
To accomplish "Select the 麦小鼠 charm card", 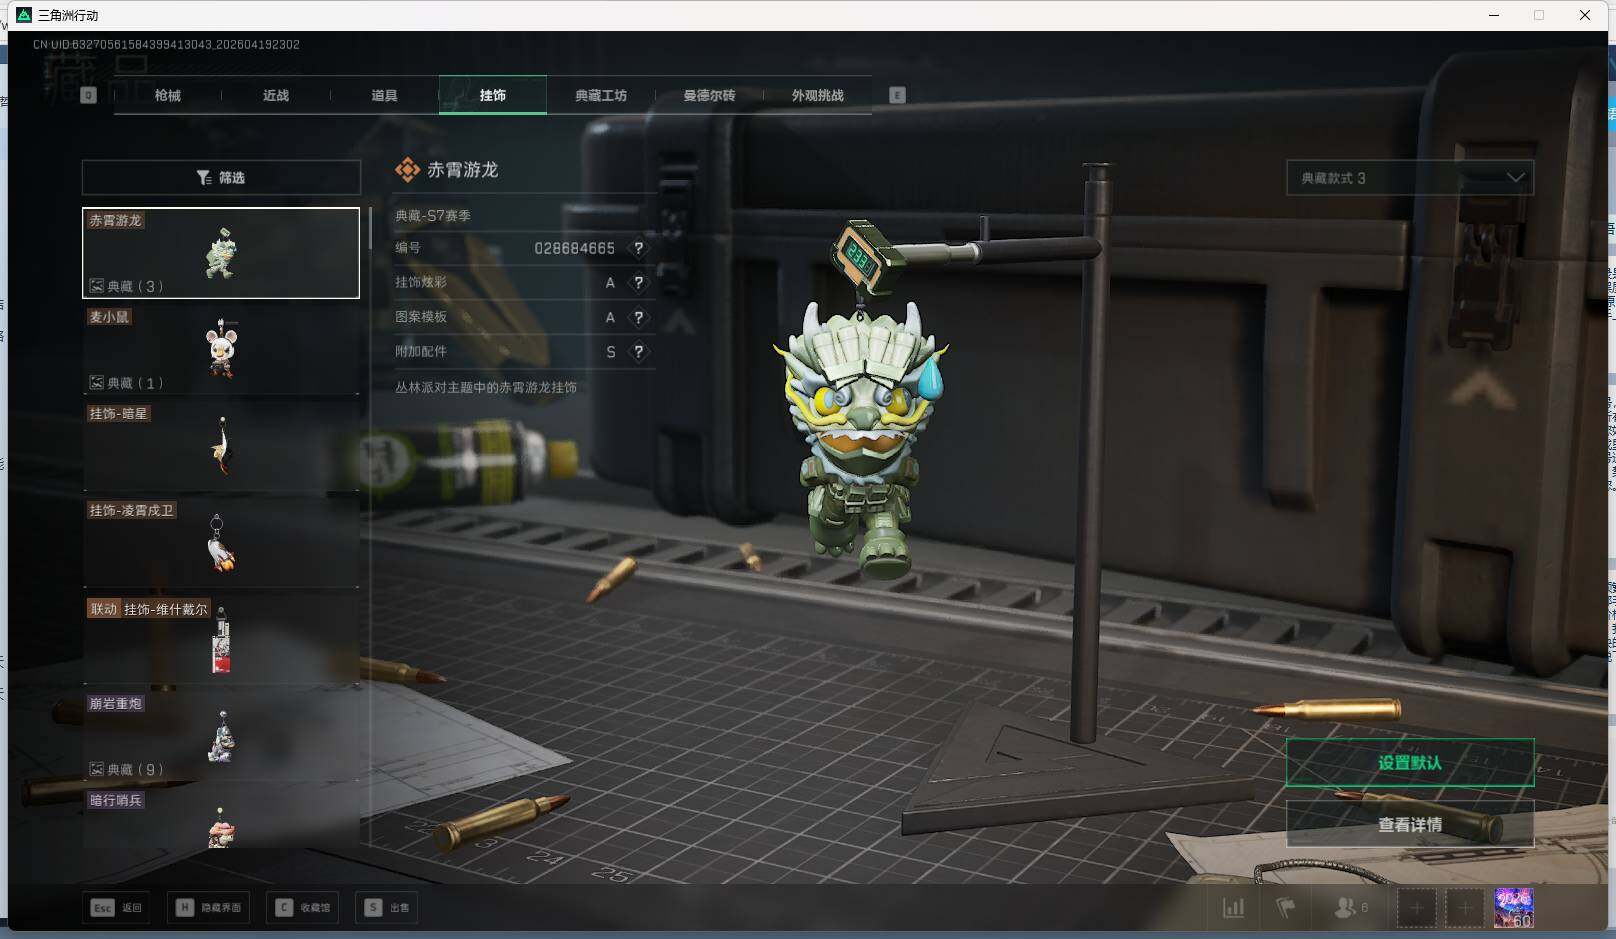I will (x=221, y=349).
